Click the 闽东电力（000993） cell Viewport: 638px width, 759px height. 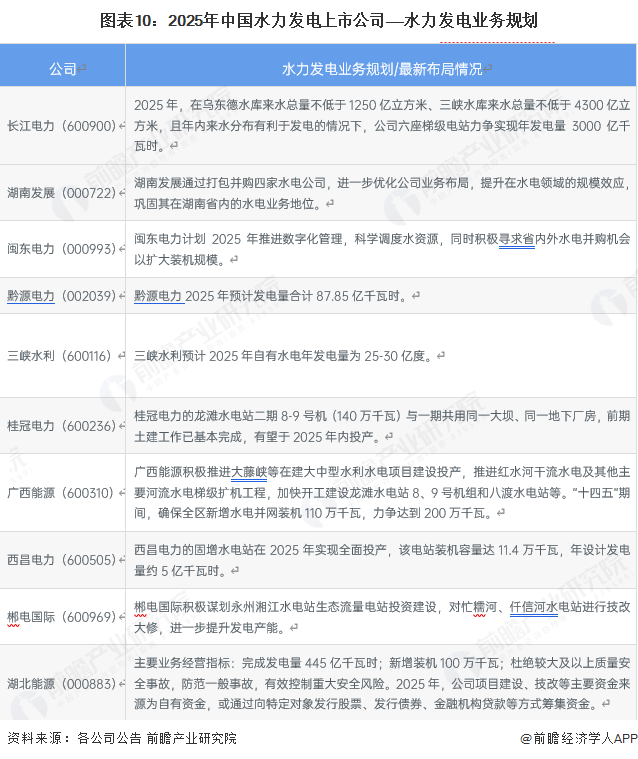tap(62, 249)
